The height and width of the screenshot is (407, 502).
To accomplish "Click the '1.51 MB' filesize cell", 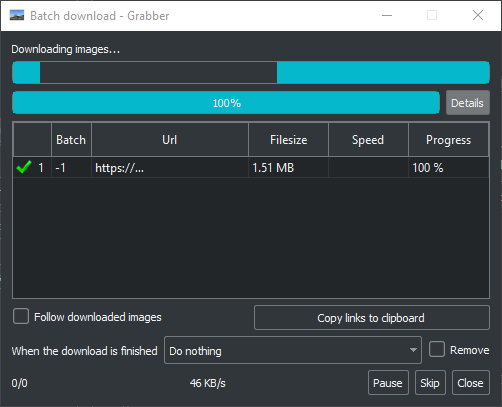I will (x=288, y=167).
